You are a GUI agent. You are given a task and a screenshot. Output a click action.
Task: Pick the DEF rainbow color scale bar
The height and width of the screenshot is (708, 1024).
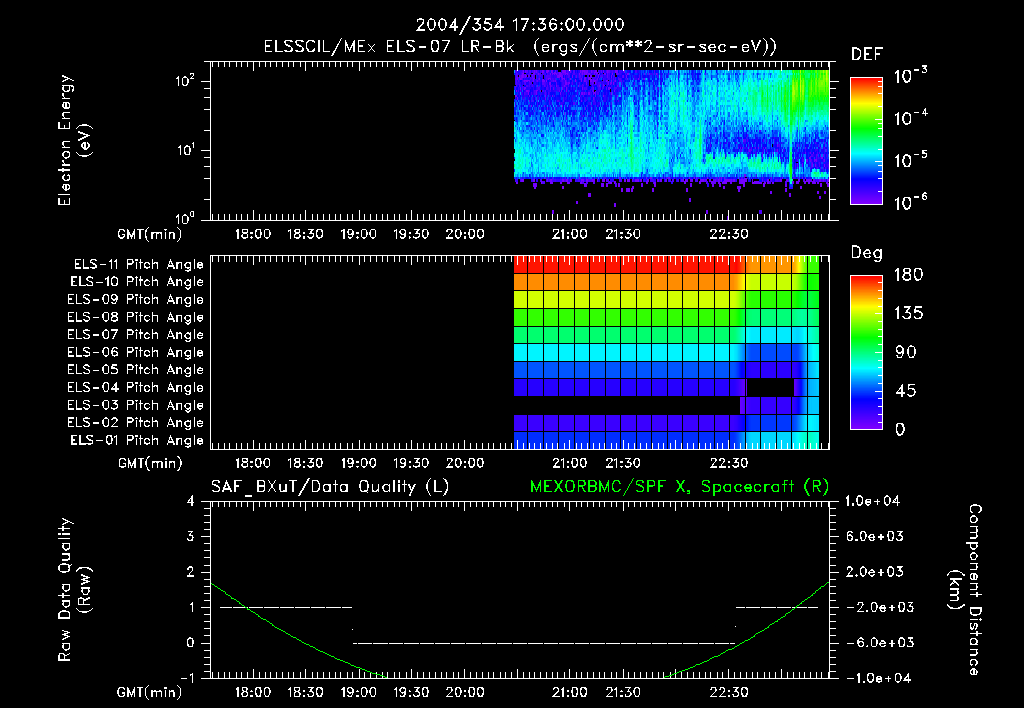pyautogui.click(x=866, y=141)
